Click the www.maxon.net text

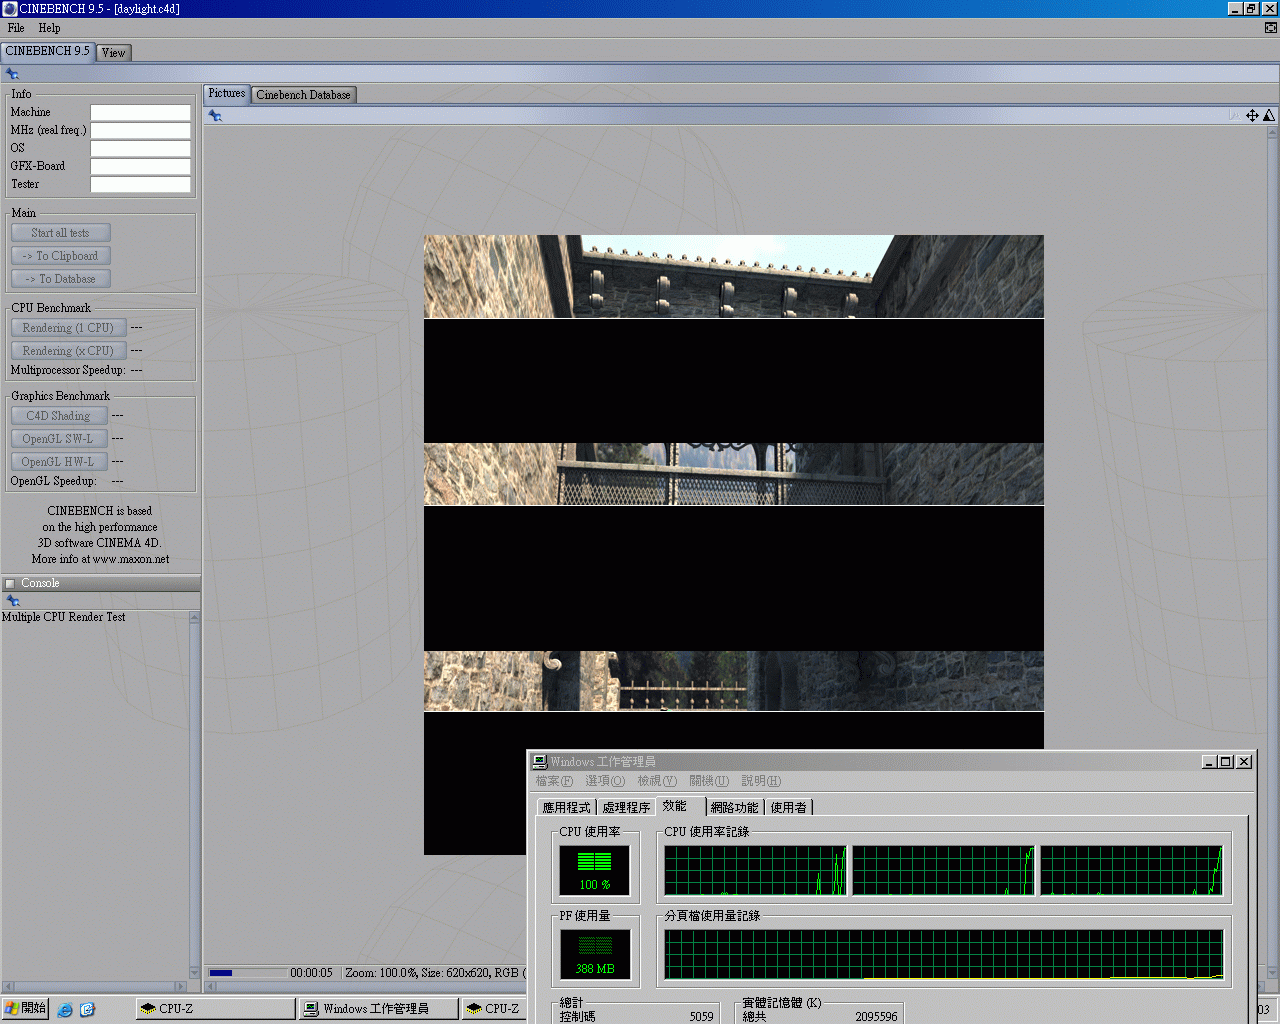131,559
